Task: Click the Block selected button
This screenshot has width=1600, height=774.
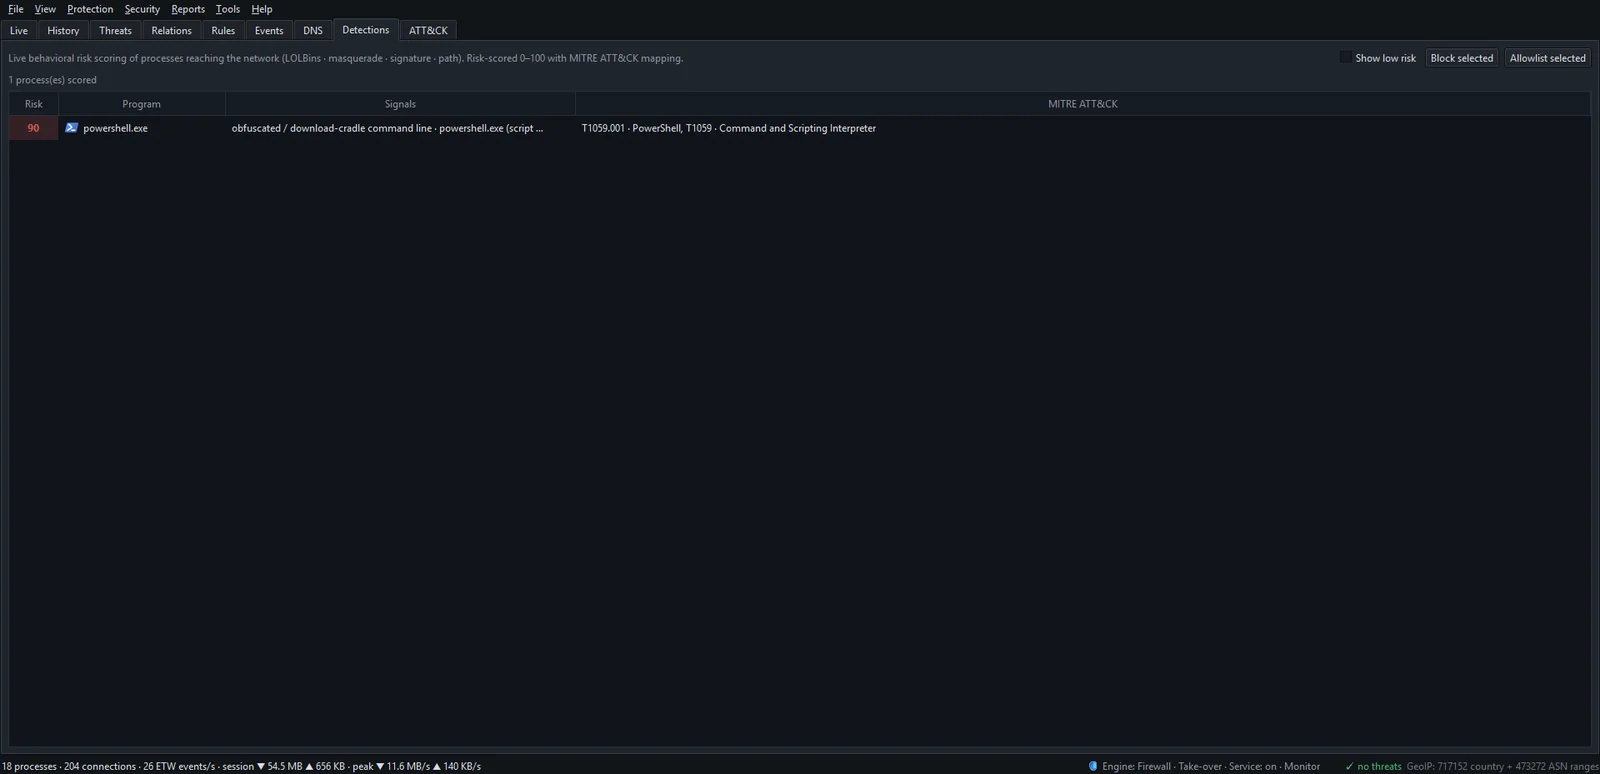Action: (1461, 58)
